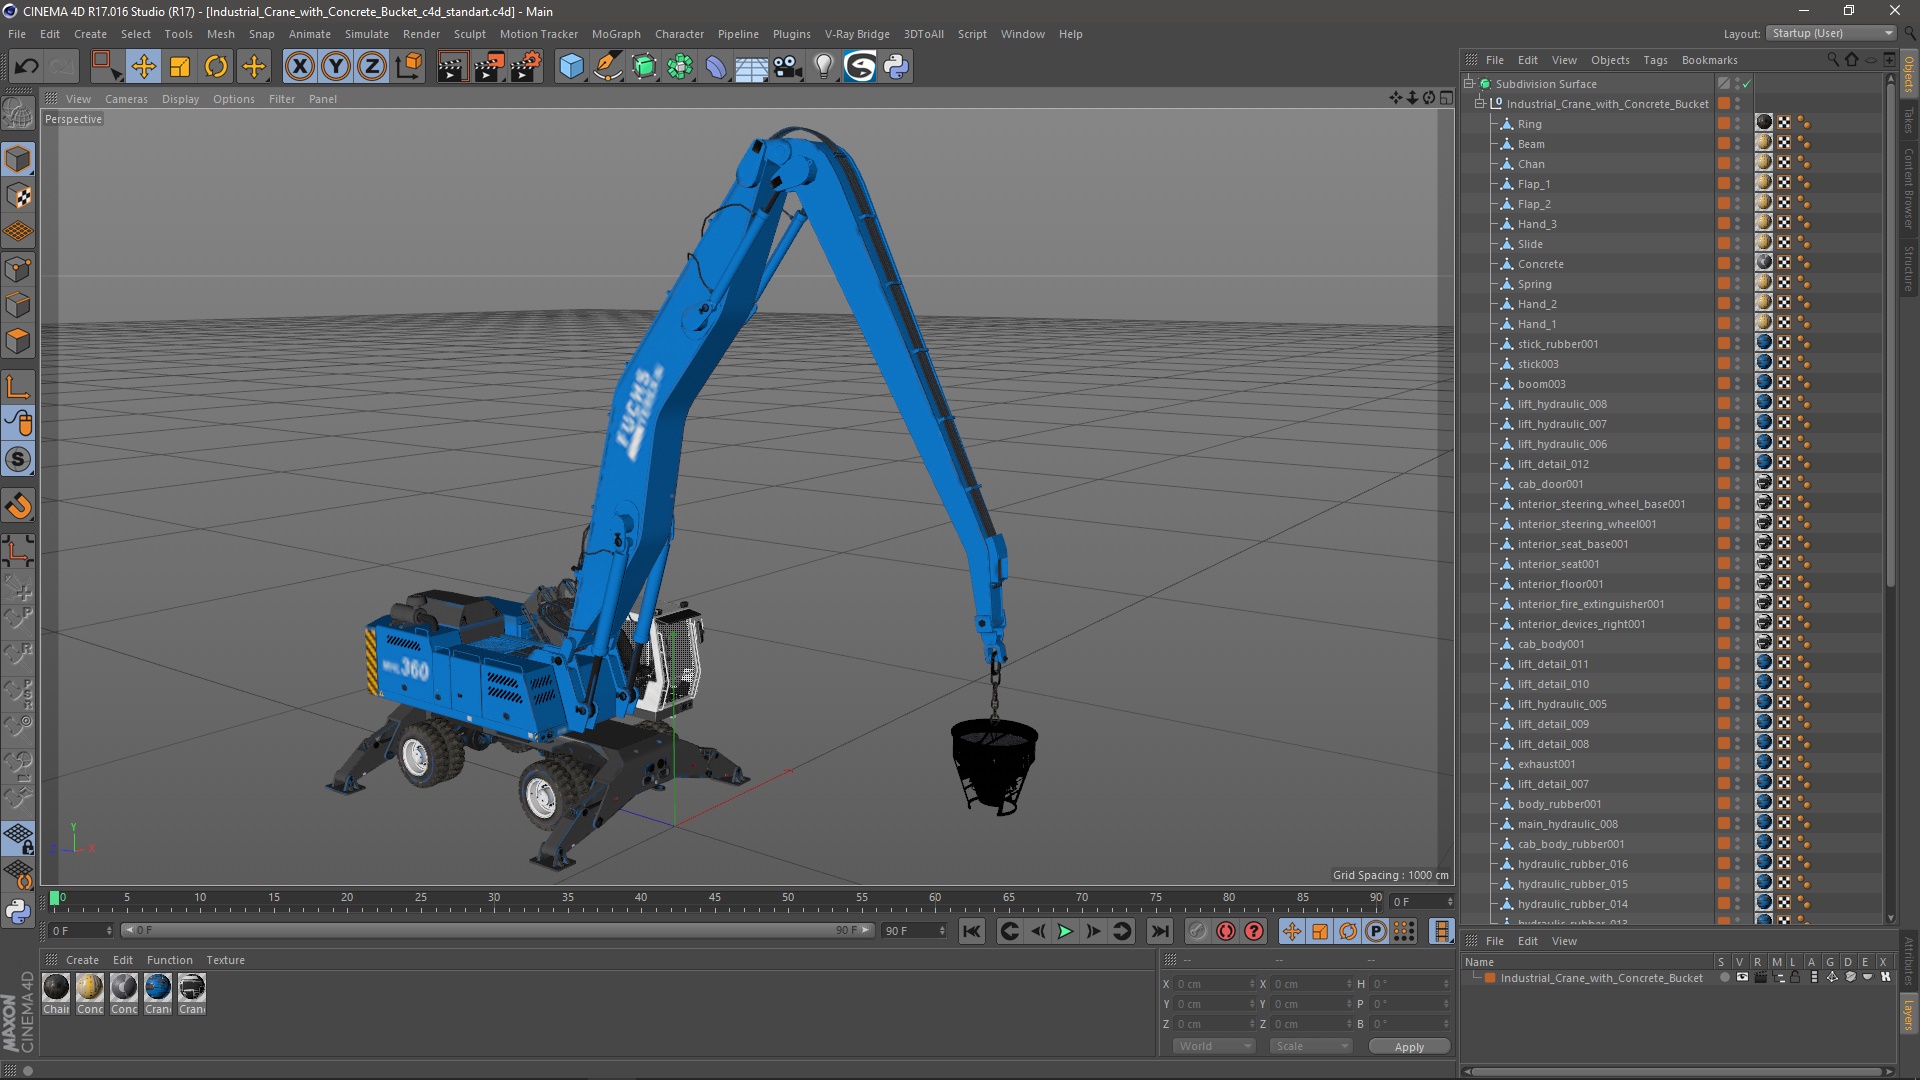Screen dimensions: 1920x1080
Task: Select the Move tool in top toolbar
Action: [143, 67]
